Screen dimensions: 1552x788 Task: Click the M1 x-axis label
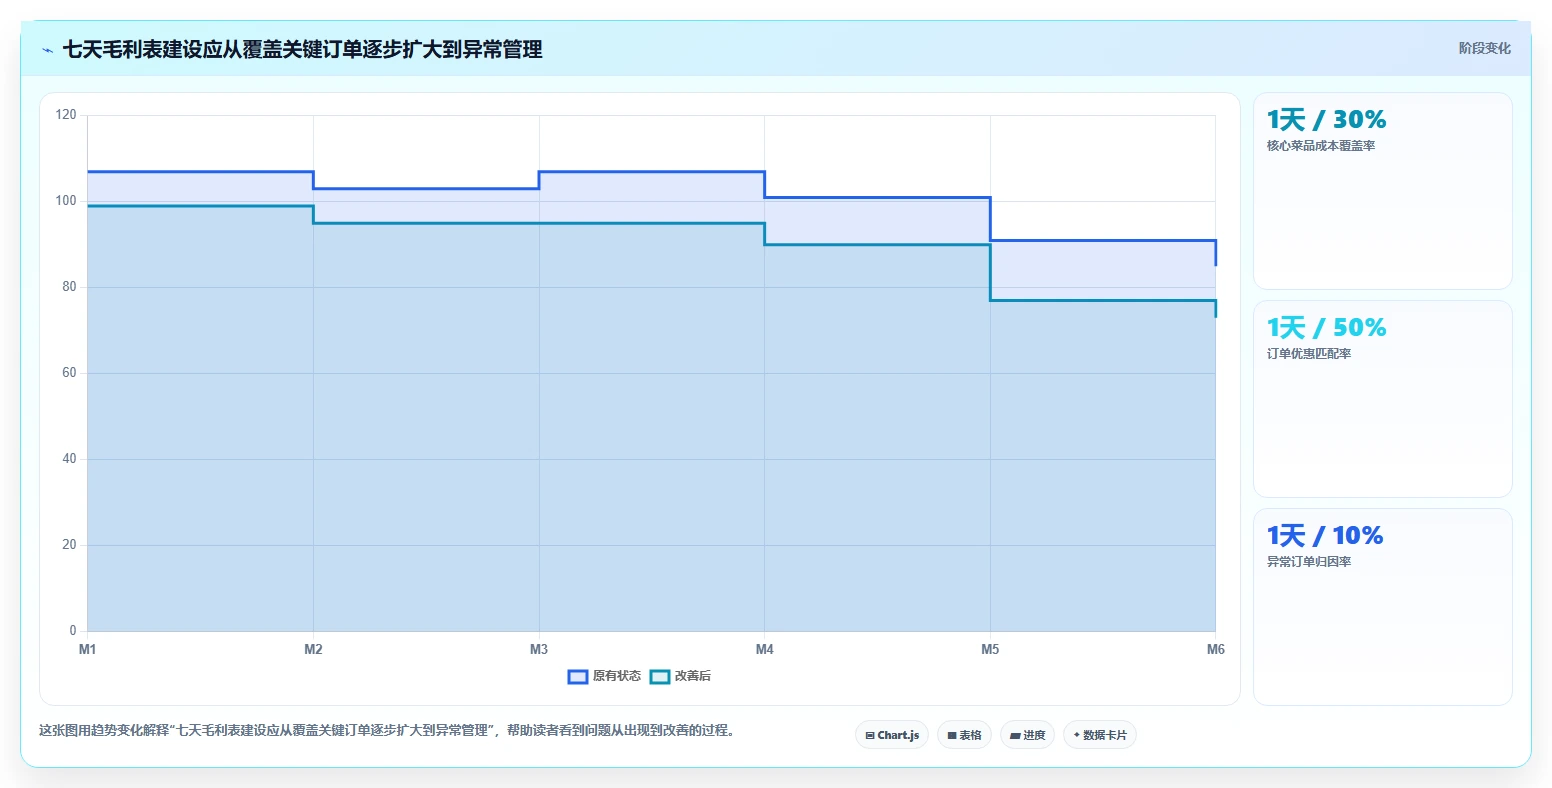click(x=88, y=650)
